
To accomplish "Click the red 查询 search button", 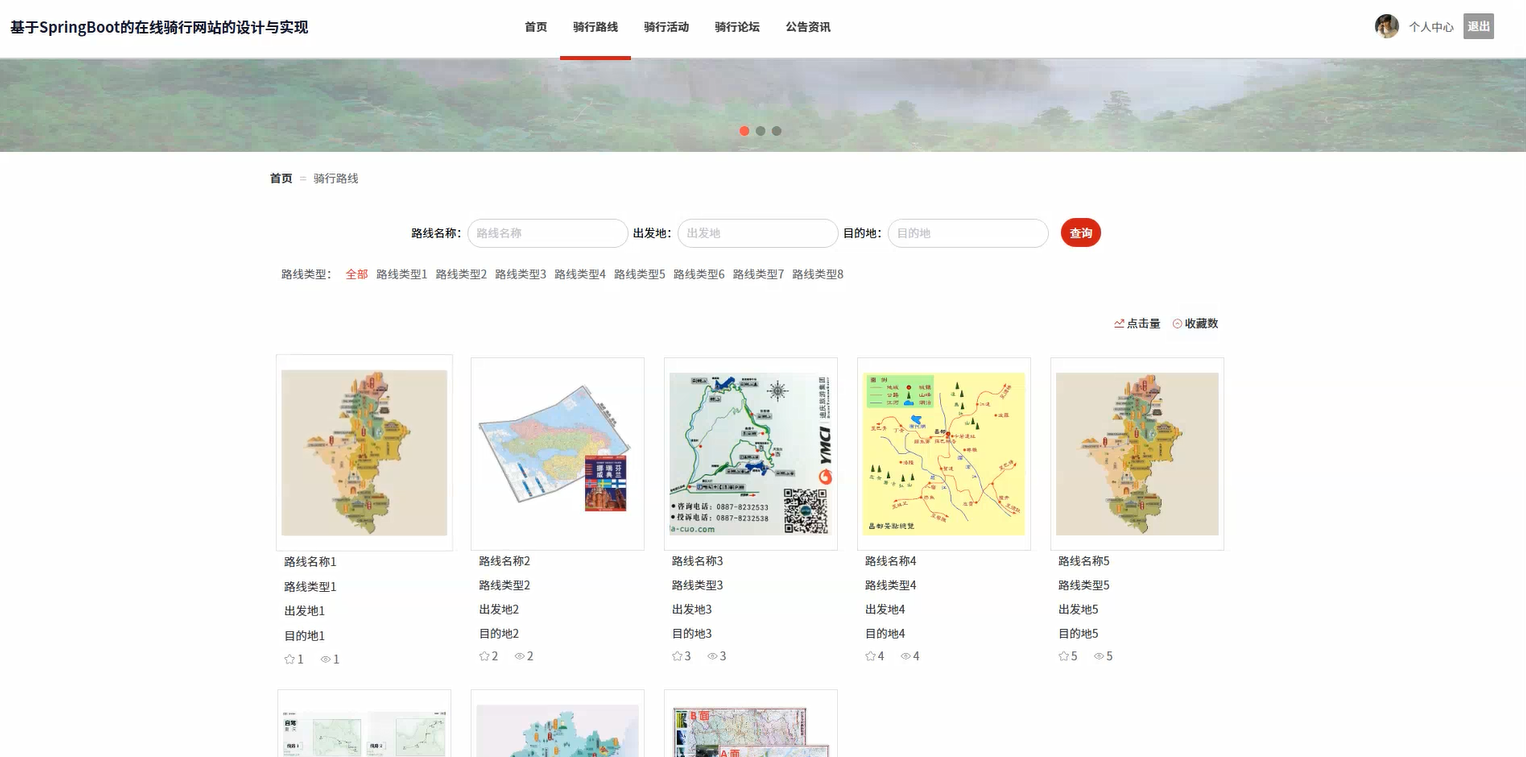I will pos(1081,232).
